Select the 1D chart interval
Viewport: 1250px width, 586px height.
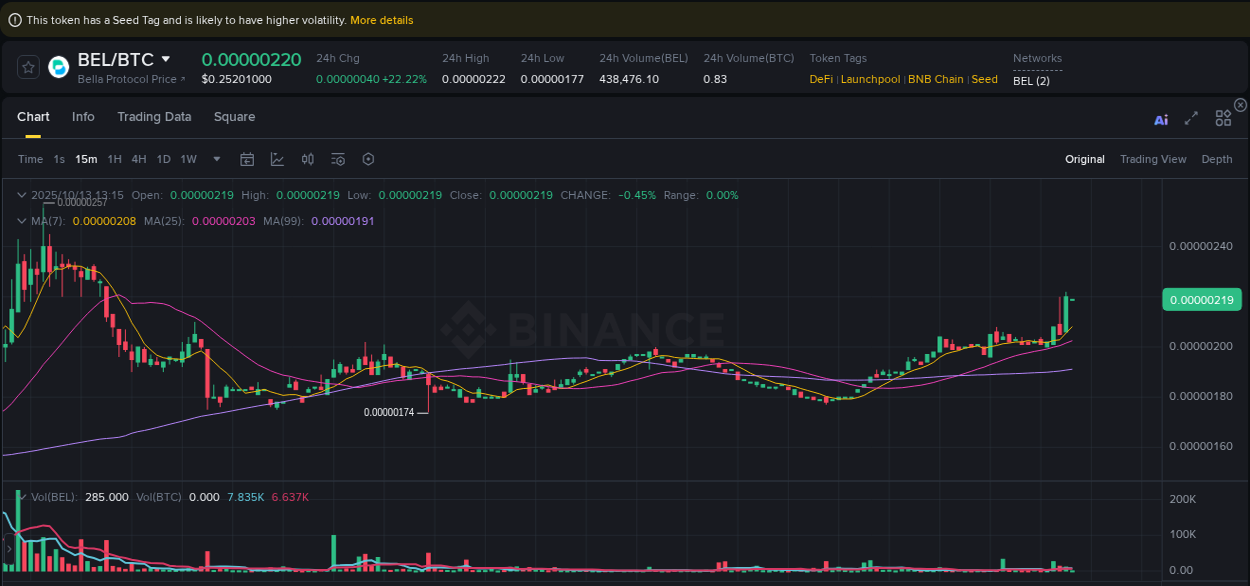coord(163,159)
